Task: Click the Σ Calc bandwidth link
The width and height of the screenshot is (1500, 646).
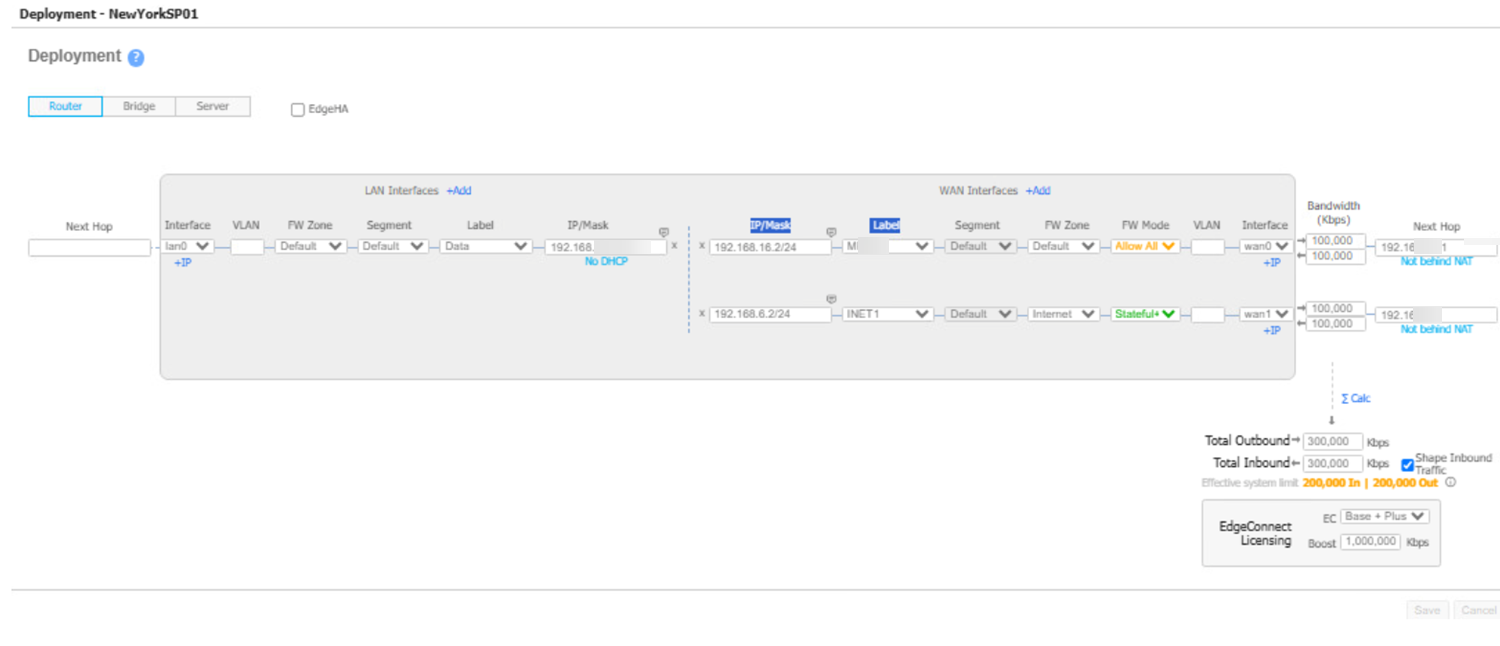Action: [1355, 399]
